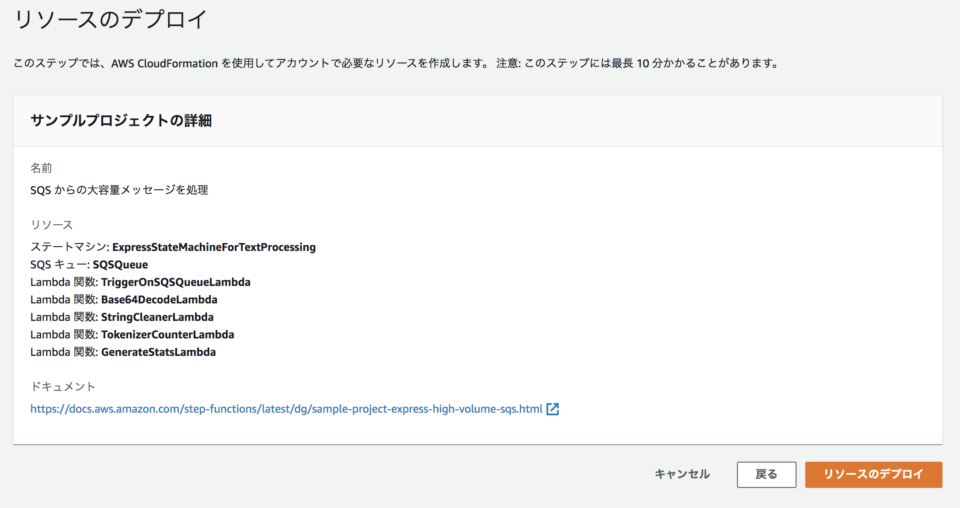The height and width of the screenshot is (508, 960).
Task: Click the AWS CloudFormation text in description
Action: [165, 63]
